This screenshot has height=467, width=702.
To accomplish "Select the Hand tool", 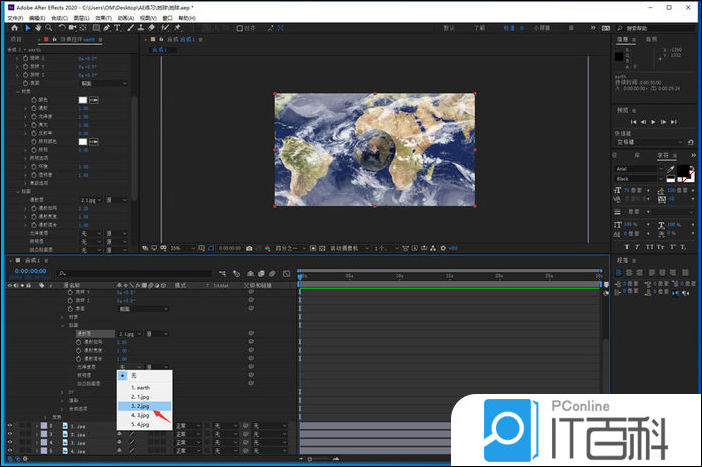I will pyautogui.click(x=37, y=28).
